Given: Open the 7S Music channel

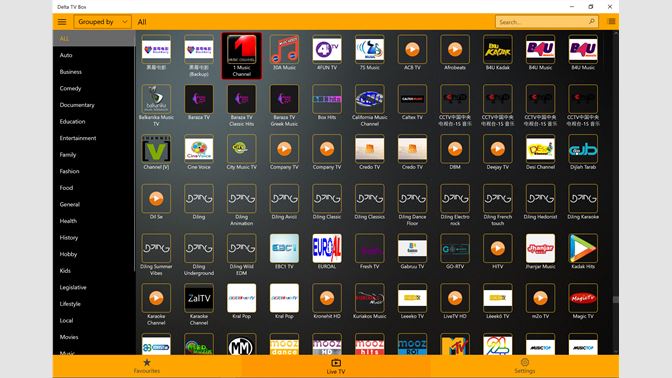Looking at the screenshot, I should click(x=369, y=53).
